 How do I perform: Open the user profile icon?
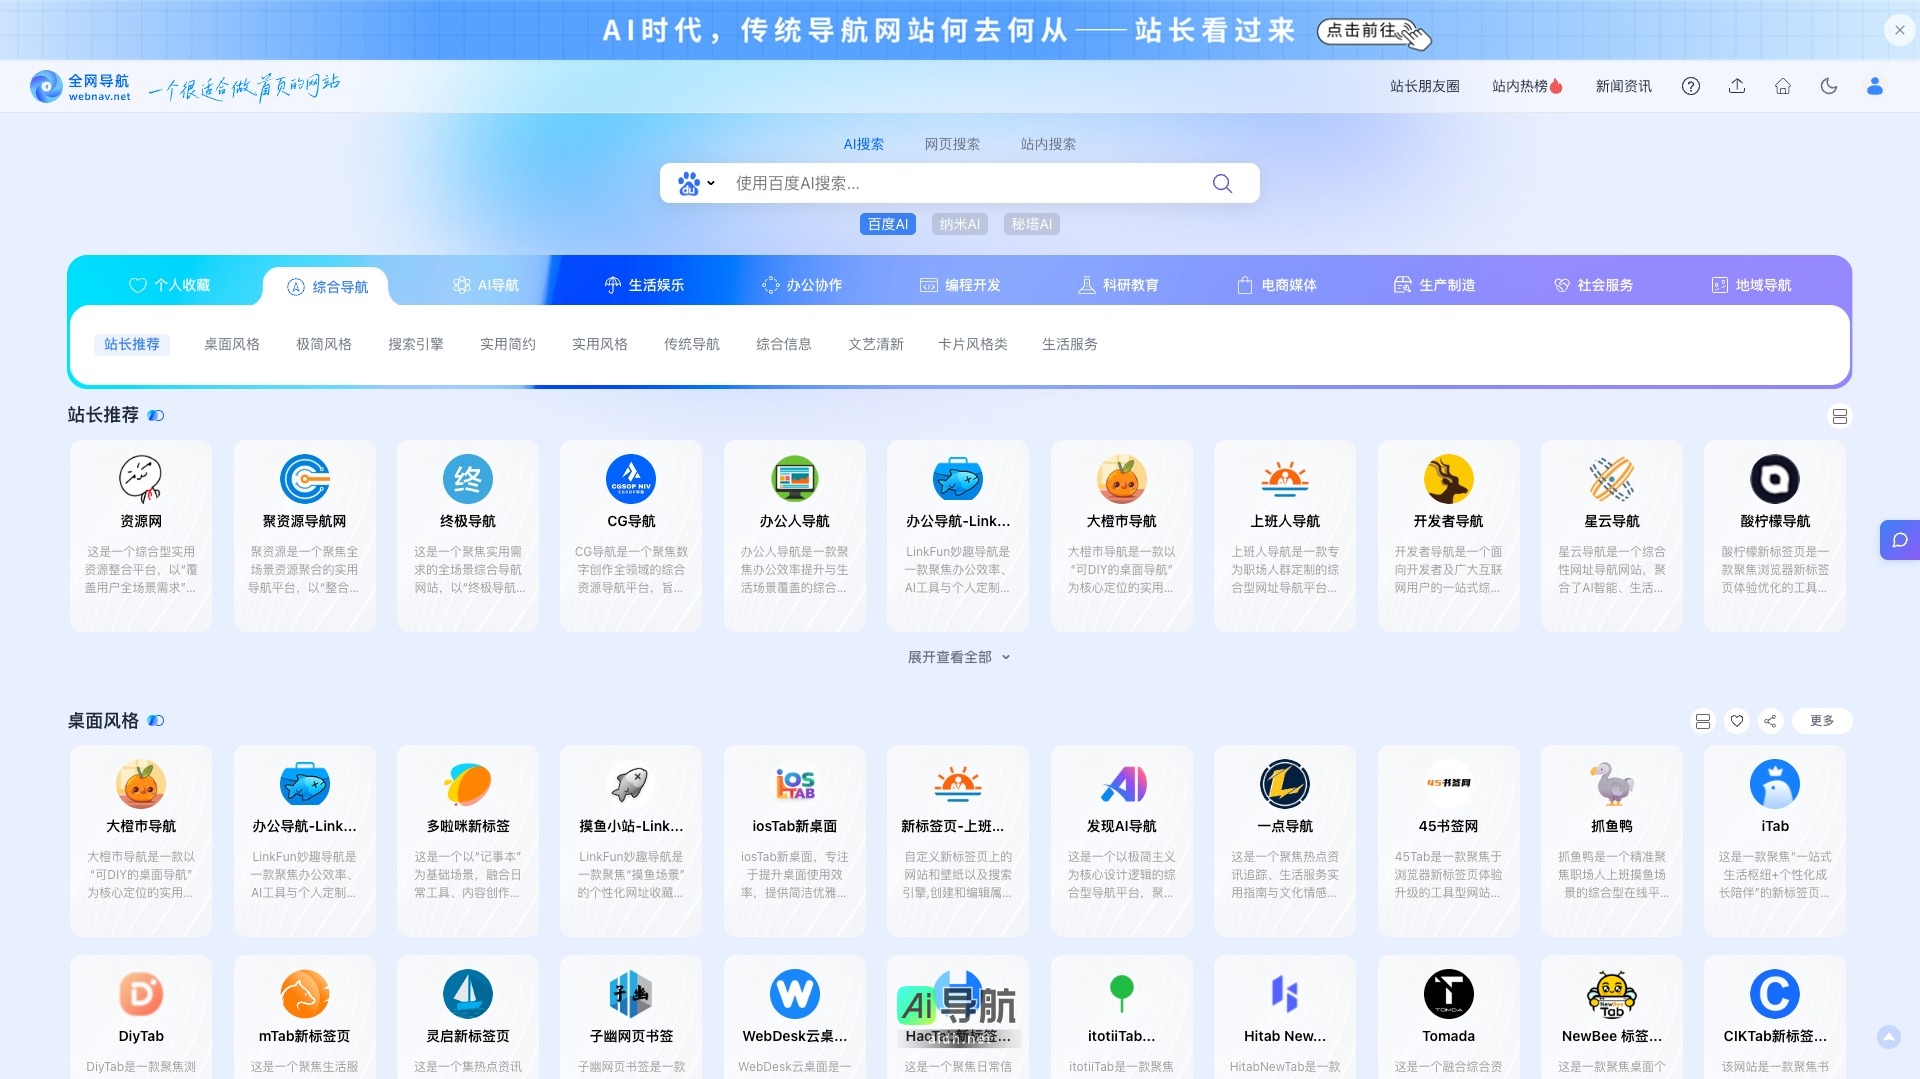(1875, 86)
